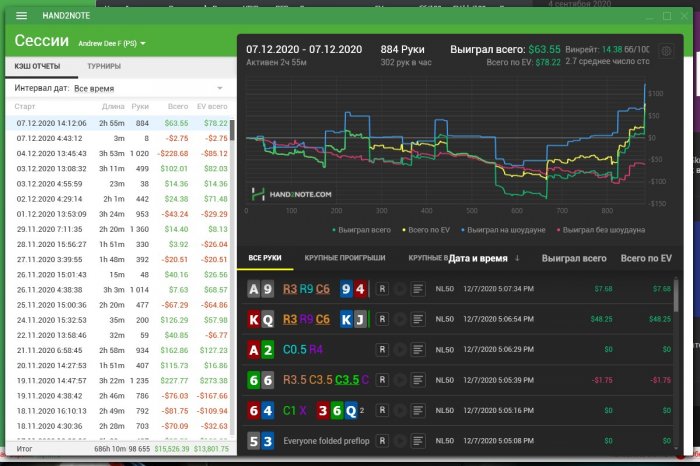Switch to КЭШ ОТЧЕТЫ tab
This screenshot has width=700, height=466.
[37, 66]
